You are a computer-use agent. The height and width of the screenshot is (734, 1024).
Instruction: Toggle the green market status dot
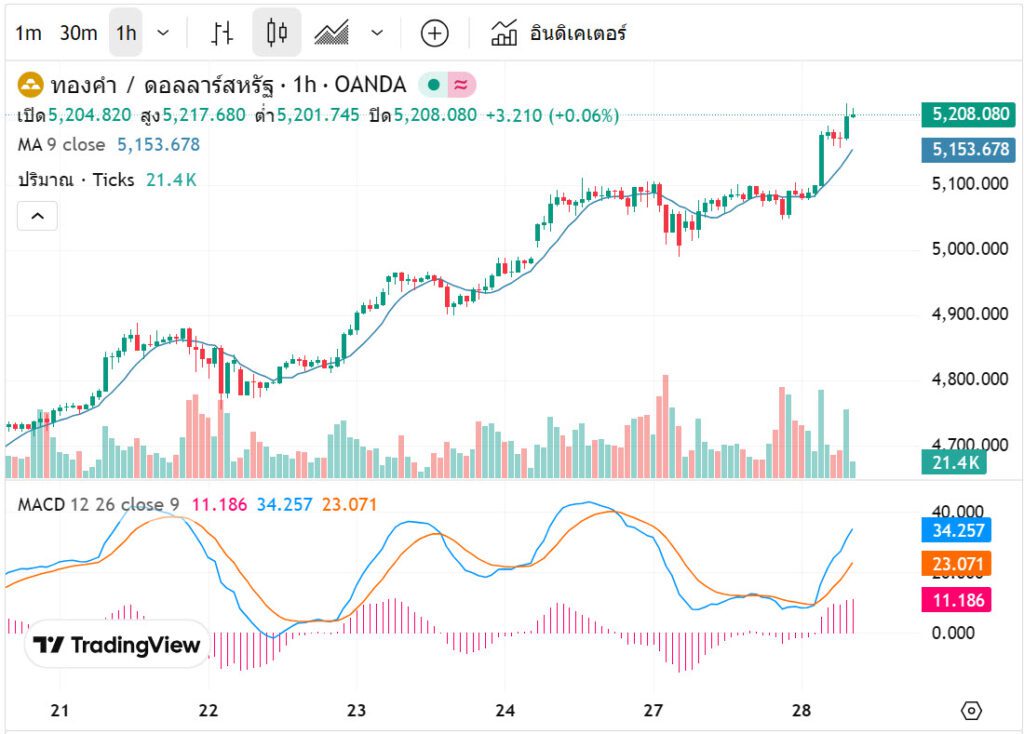point(434,85)
